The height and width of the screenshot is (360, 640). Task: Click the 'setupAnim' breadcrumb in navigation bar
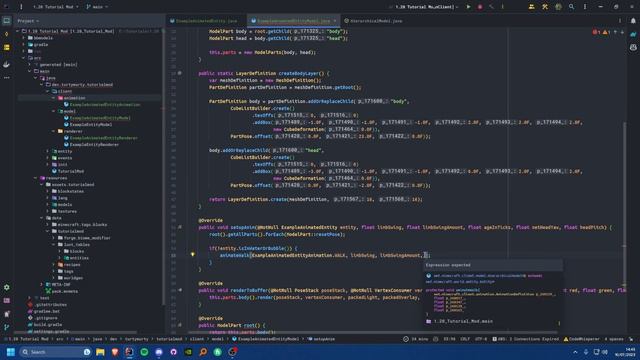coord(324,339)
